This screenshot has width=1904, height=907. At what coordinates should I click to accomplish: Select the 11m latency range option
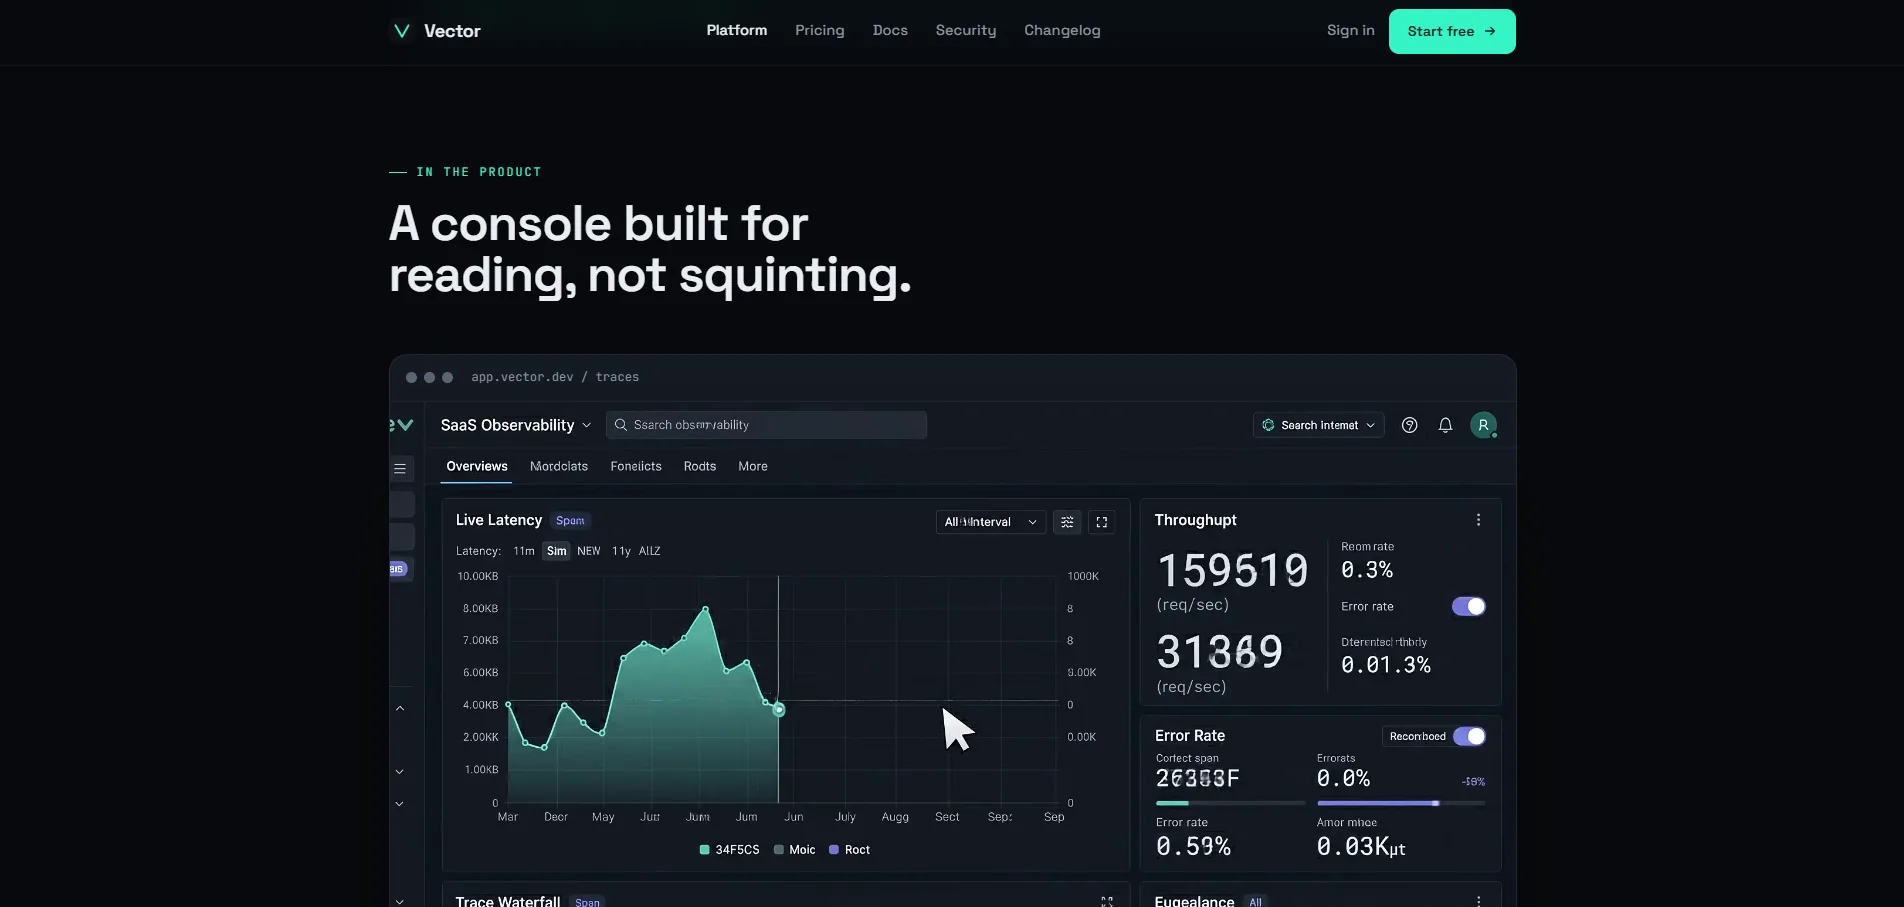click(x=524, y=551)
